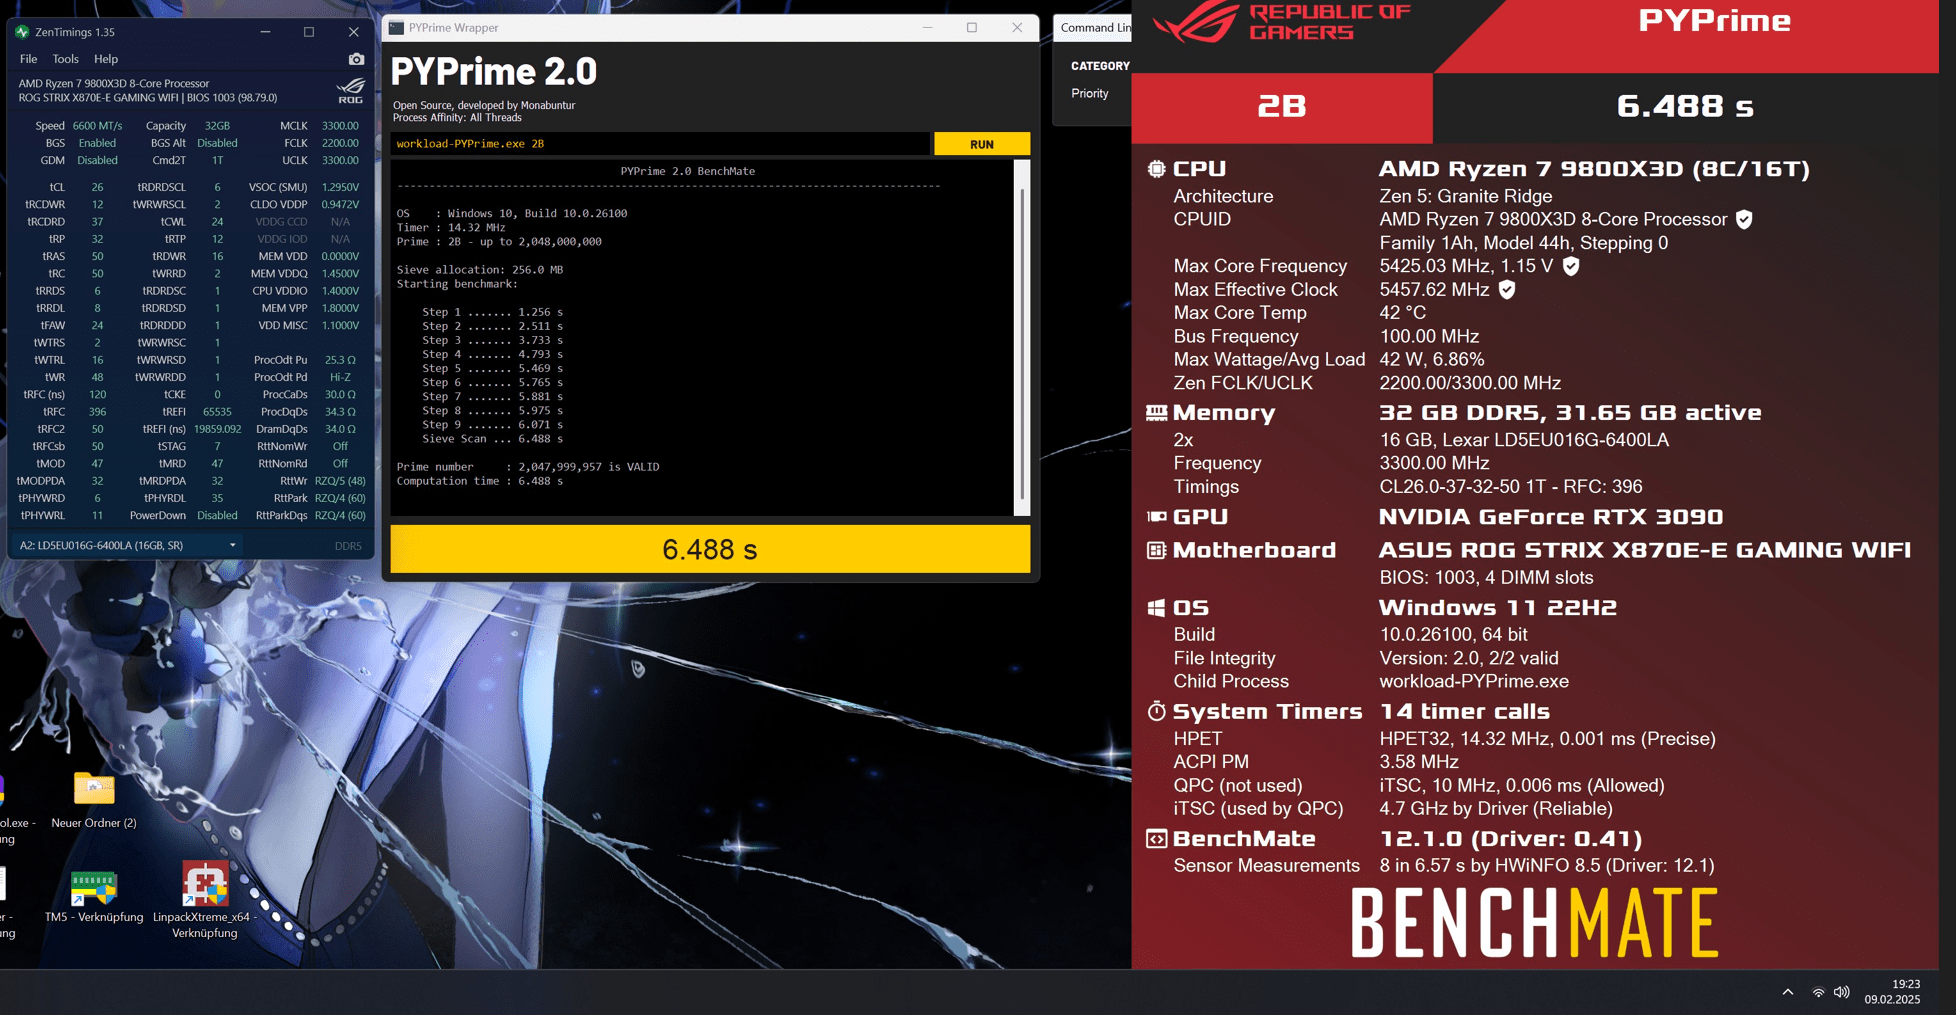Click the Sieve allocation: 256.0 MB line
This screenshot has width=1956, height=1015.
480,270
